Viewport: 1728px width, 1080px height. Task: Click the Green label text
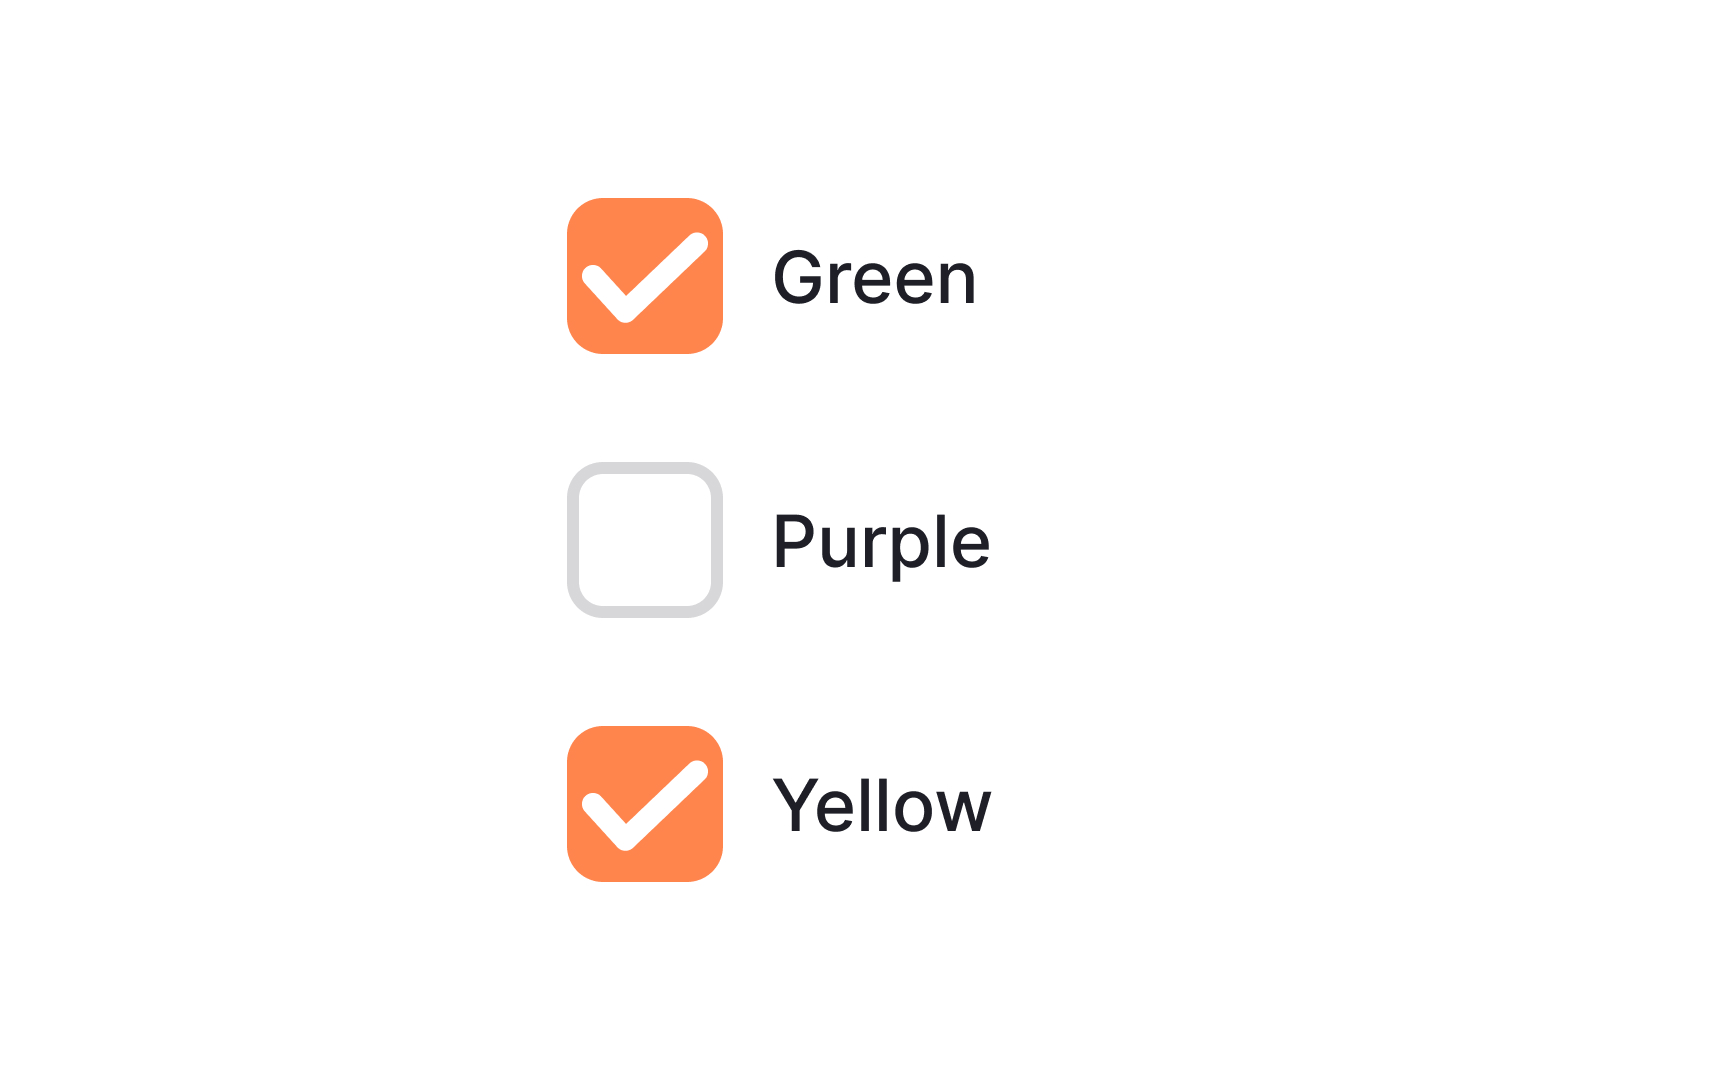point(875,278)
